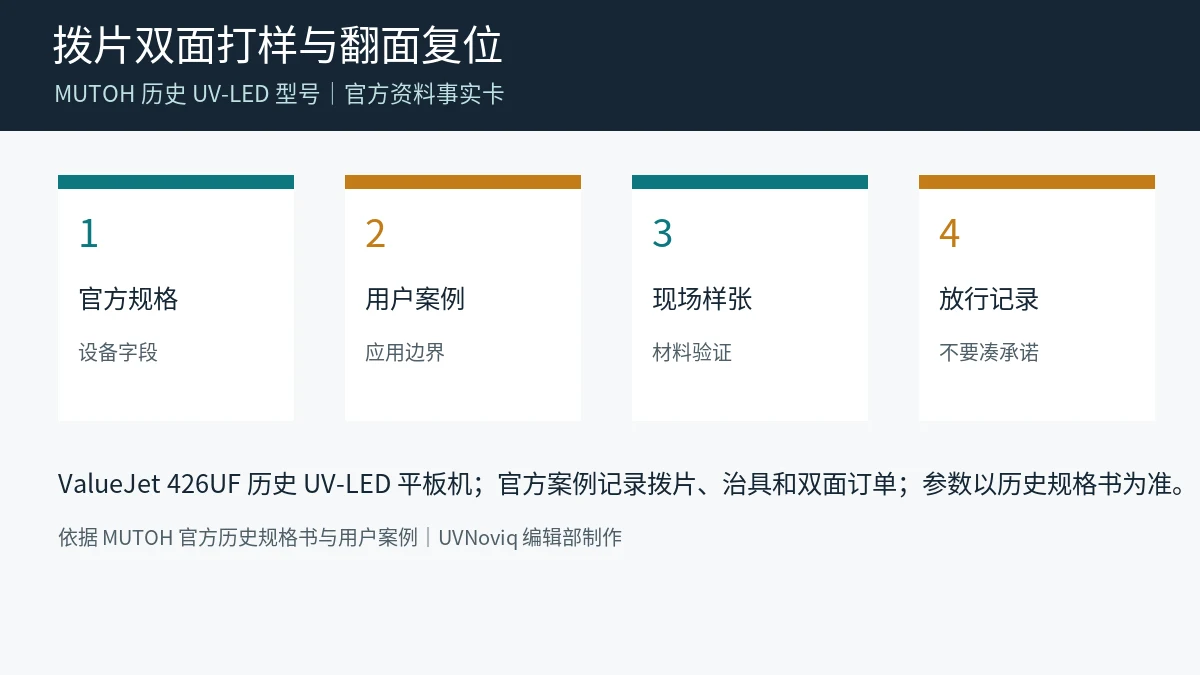Screen dimensions: 1200x675
Task: Open card 3 现场样张
Action: pos(750,298)
